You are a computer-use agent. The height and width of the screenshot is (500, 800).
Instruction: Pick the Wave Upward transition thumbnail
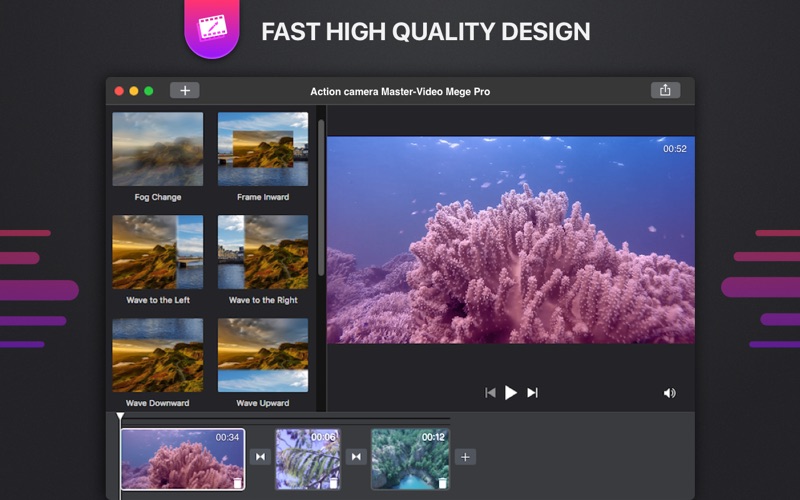(263, 355)
